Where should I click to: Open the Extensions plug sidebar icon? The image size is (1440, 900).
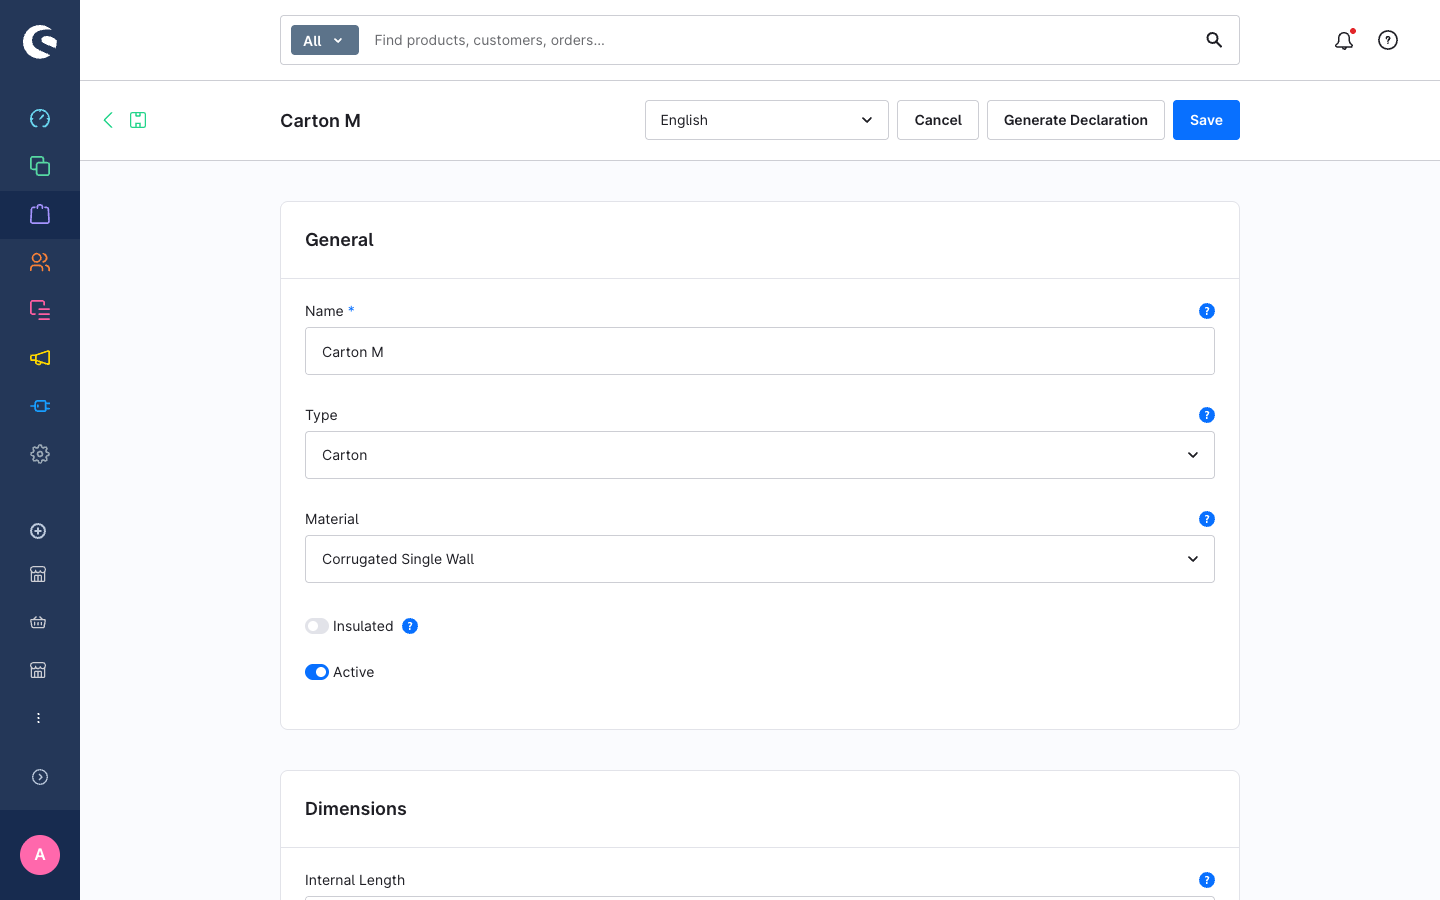click(40, 406)
